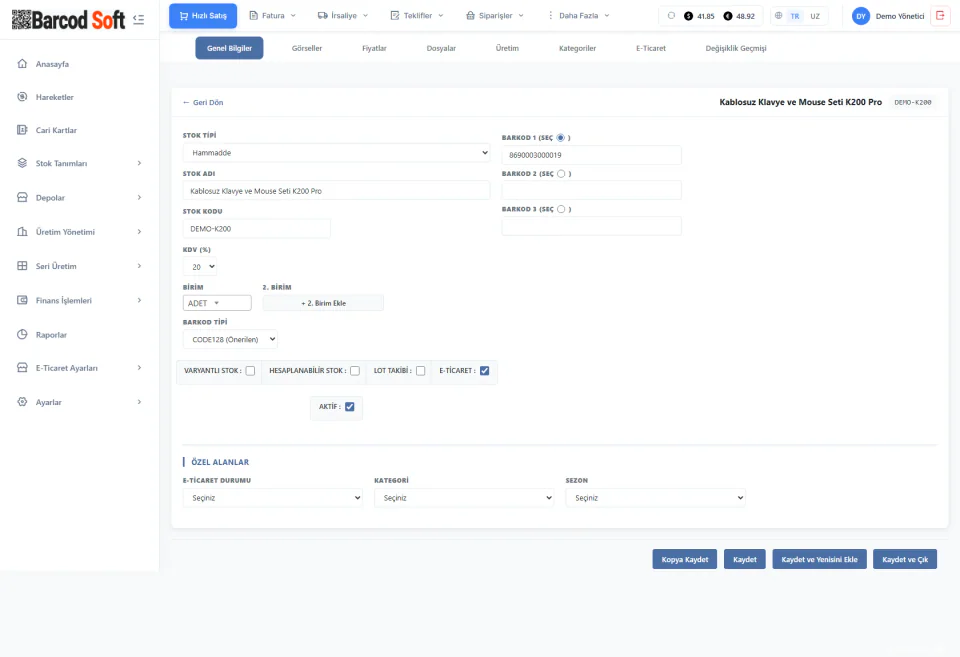This screenshot has height=657, width=960.
Task: Click the Stok Tanımları layers icon
Action: point(22,163)
